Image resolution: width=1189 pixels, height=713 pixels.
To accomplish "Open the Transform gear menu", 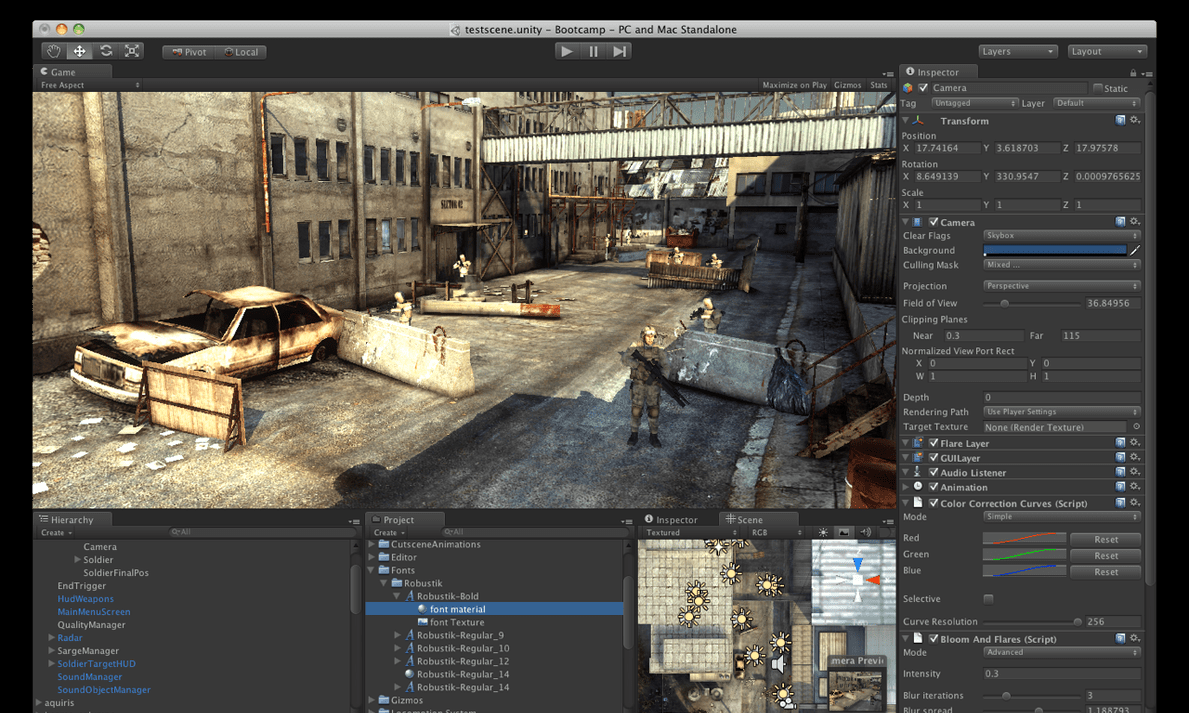I will (1134, 120).
